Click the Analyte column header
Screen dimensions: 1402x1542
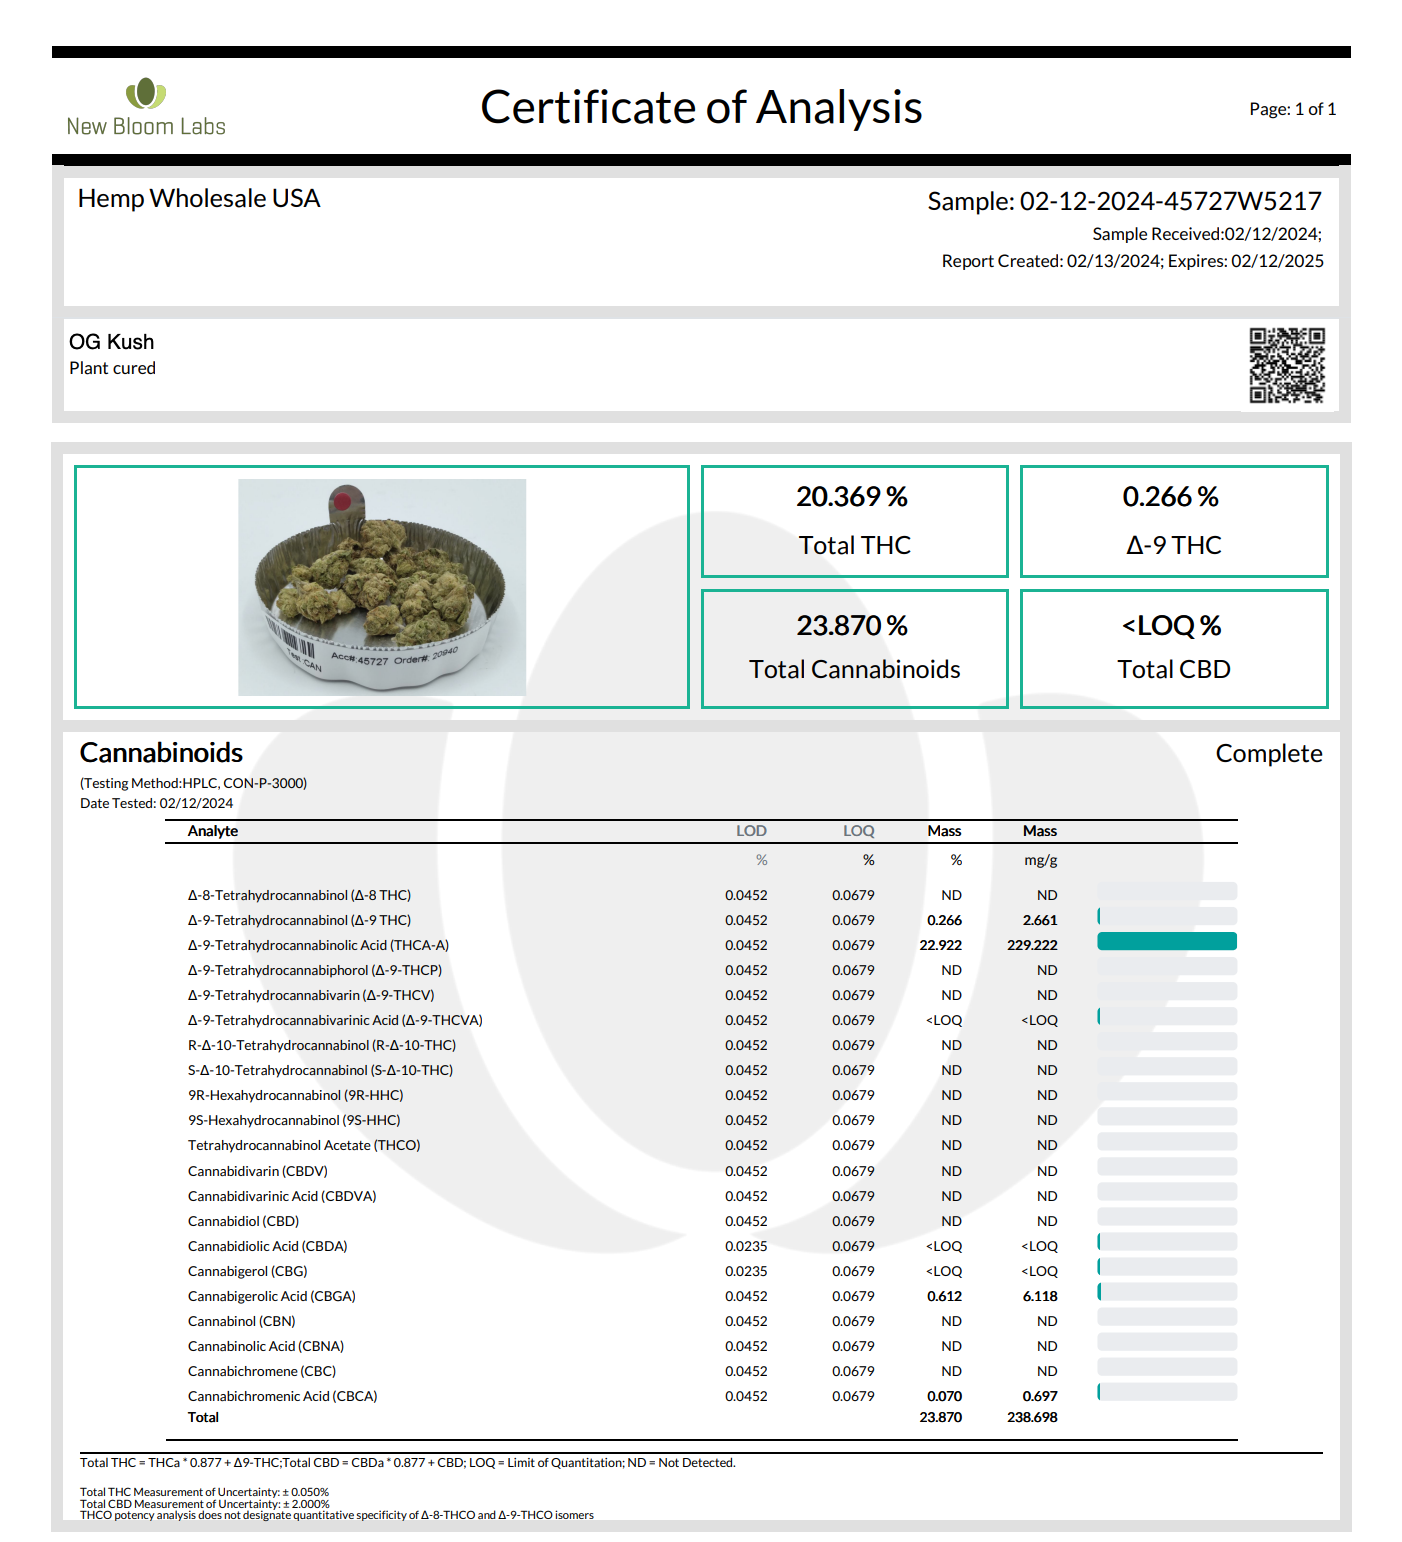[x=213, y=831]
